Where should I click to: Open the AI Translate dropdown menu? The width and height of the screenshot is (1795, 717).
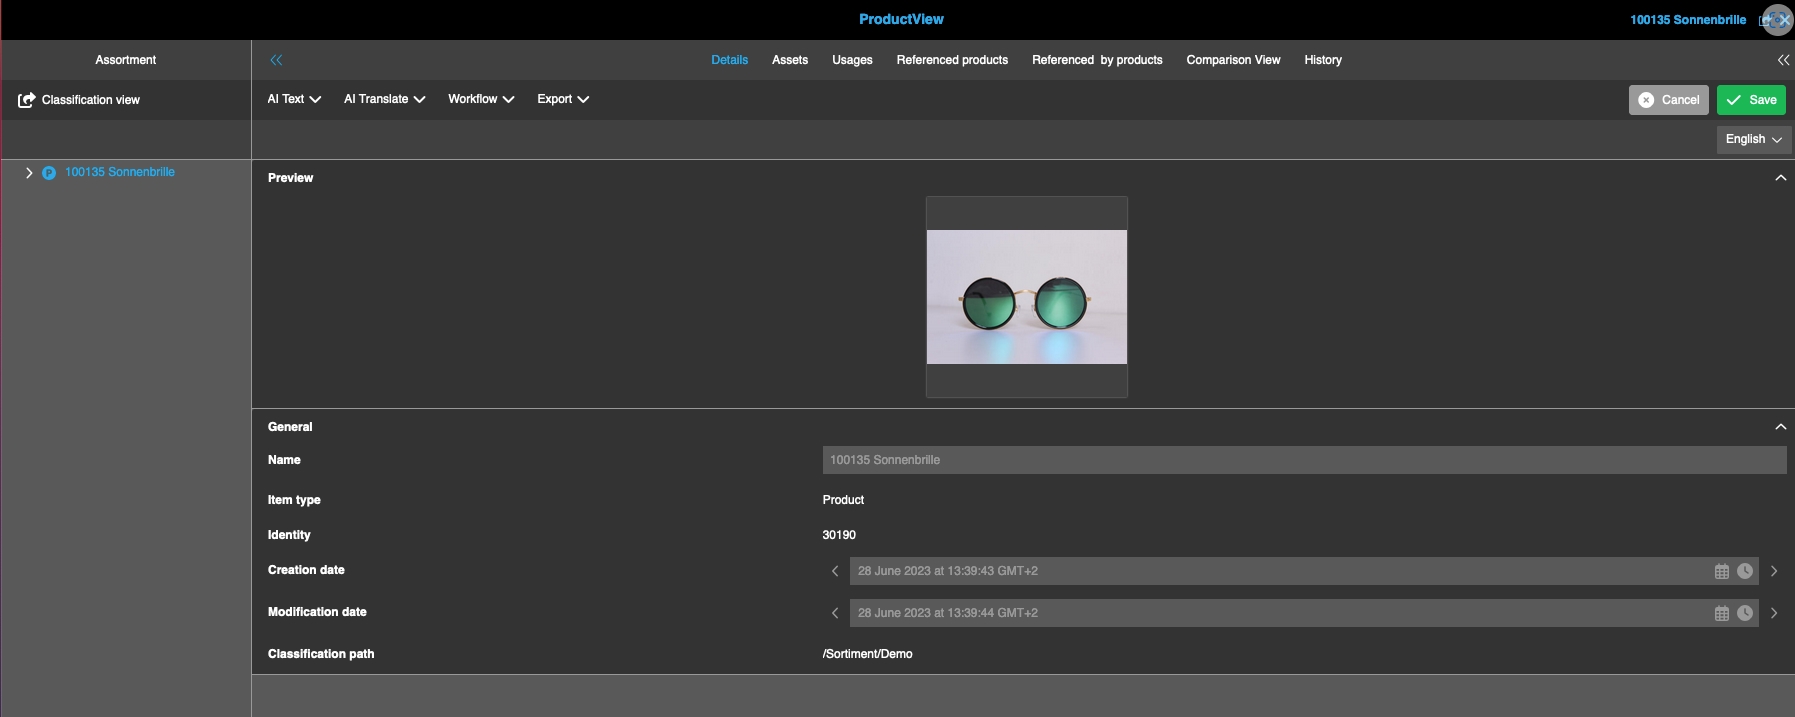[x=384, y=99]
